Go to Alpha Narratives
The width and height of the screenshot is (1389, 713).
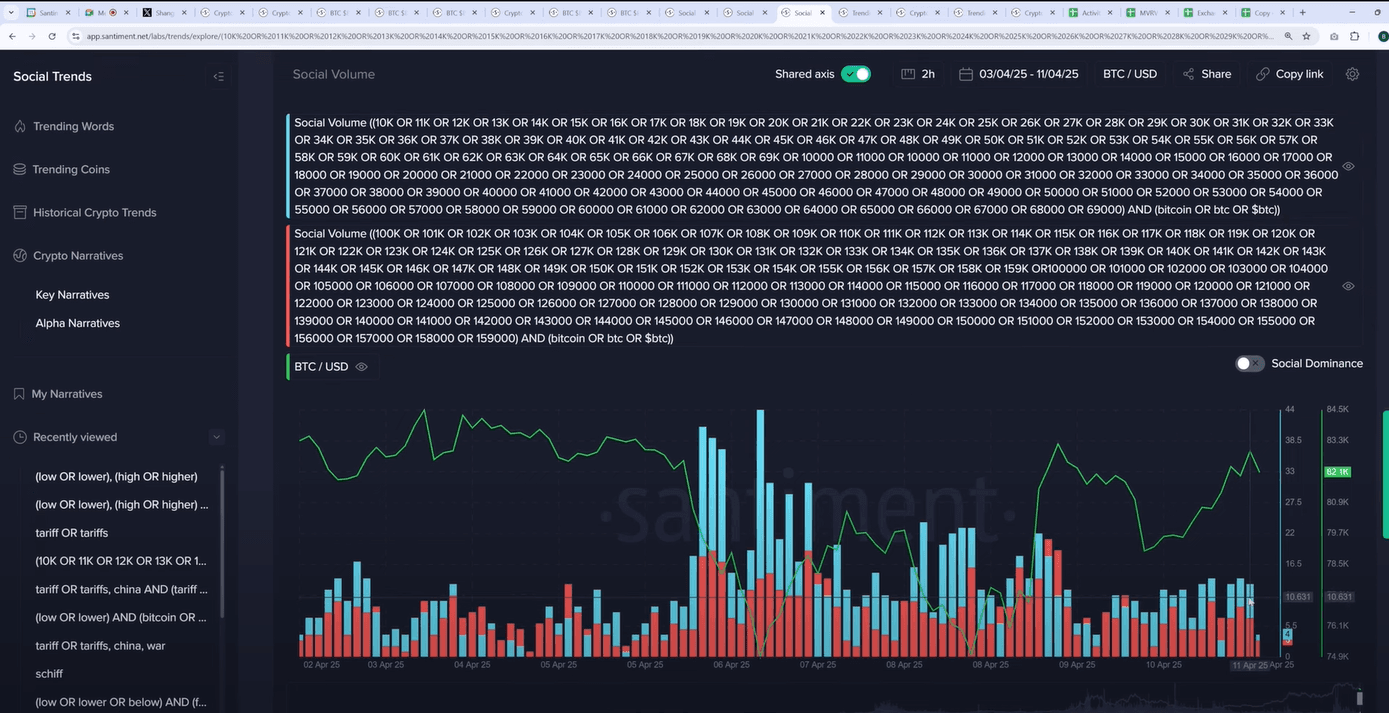[77, 323]
